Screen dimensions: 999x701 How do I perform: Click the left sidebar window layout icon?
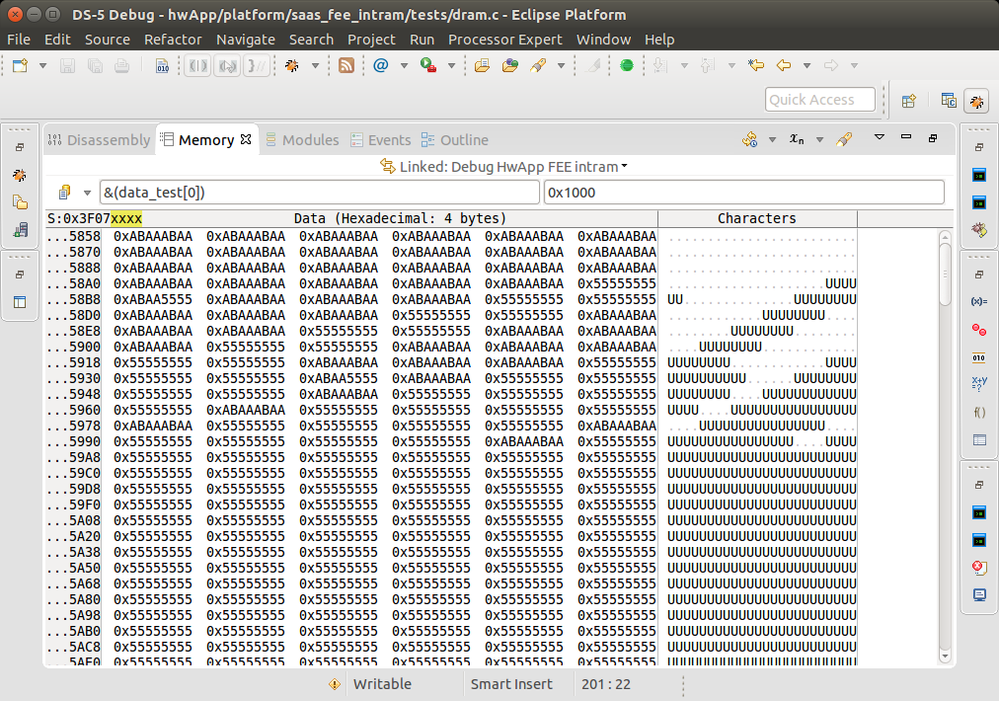tap(20, 302)
